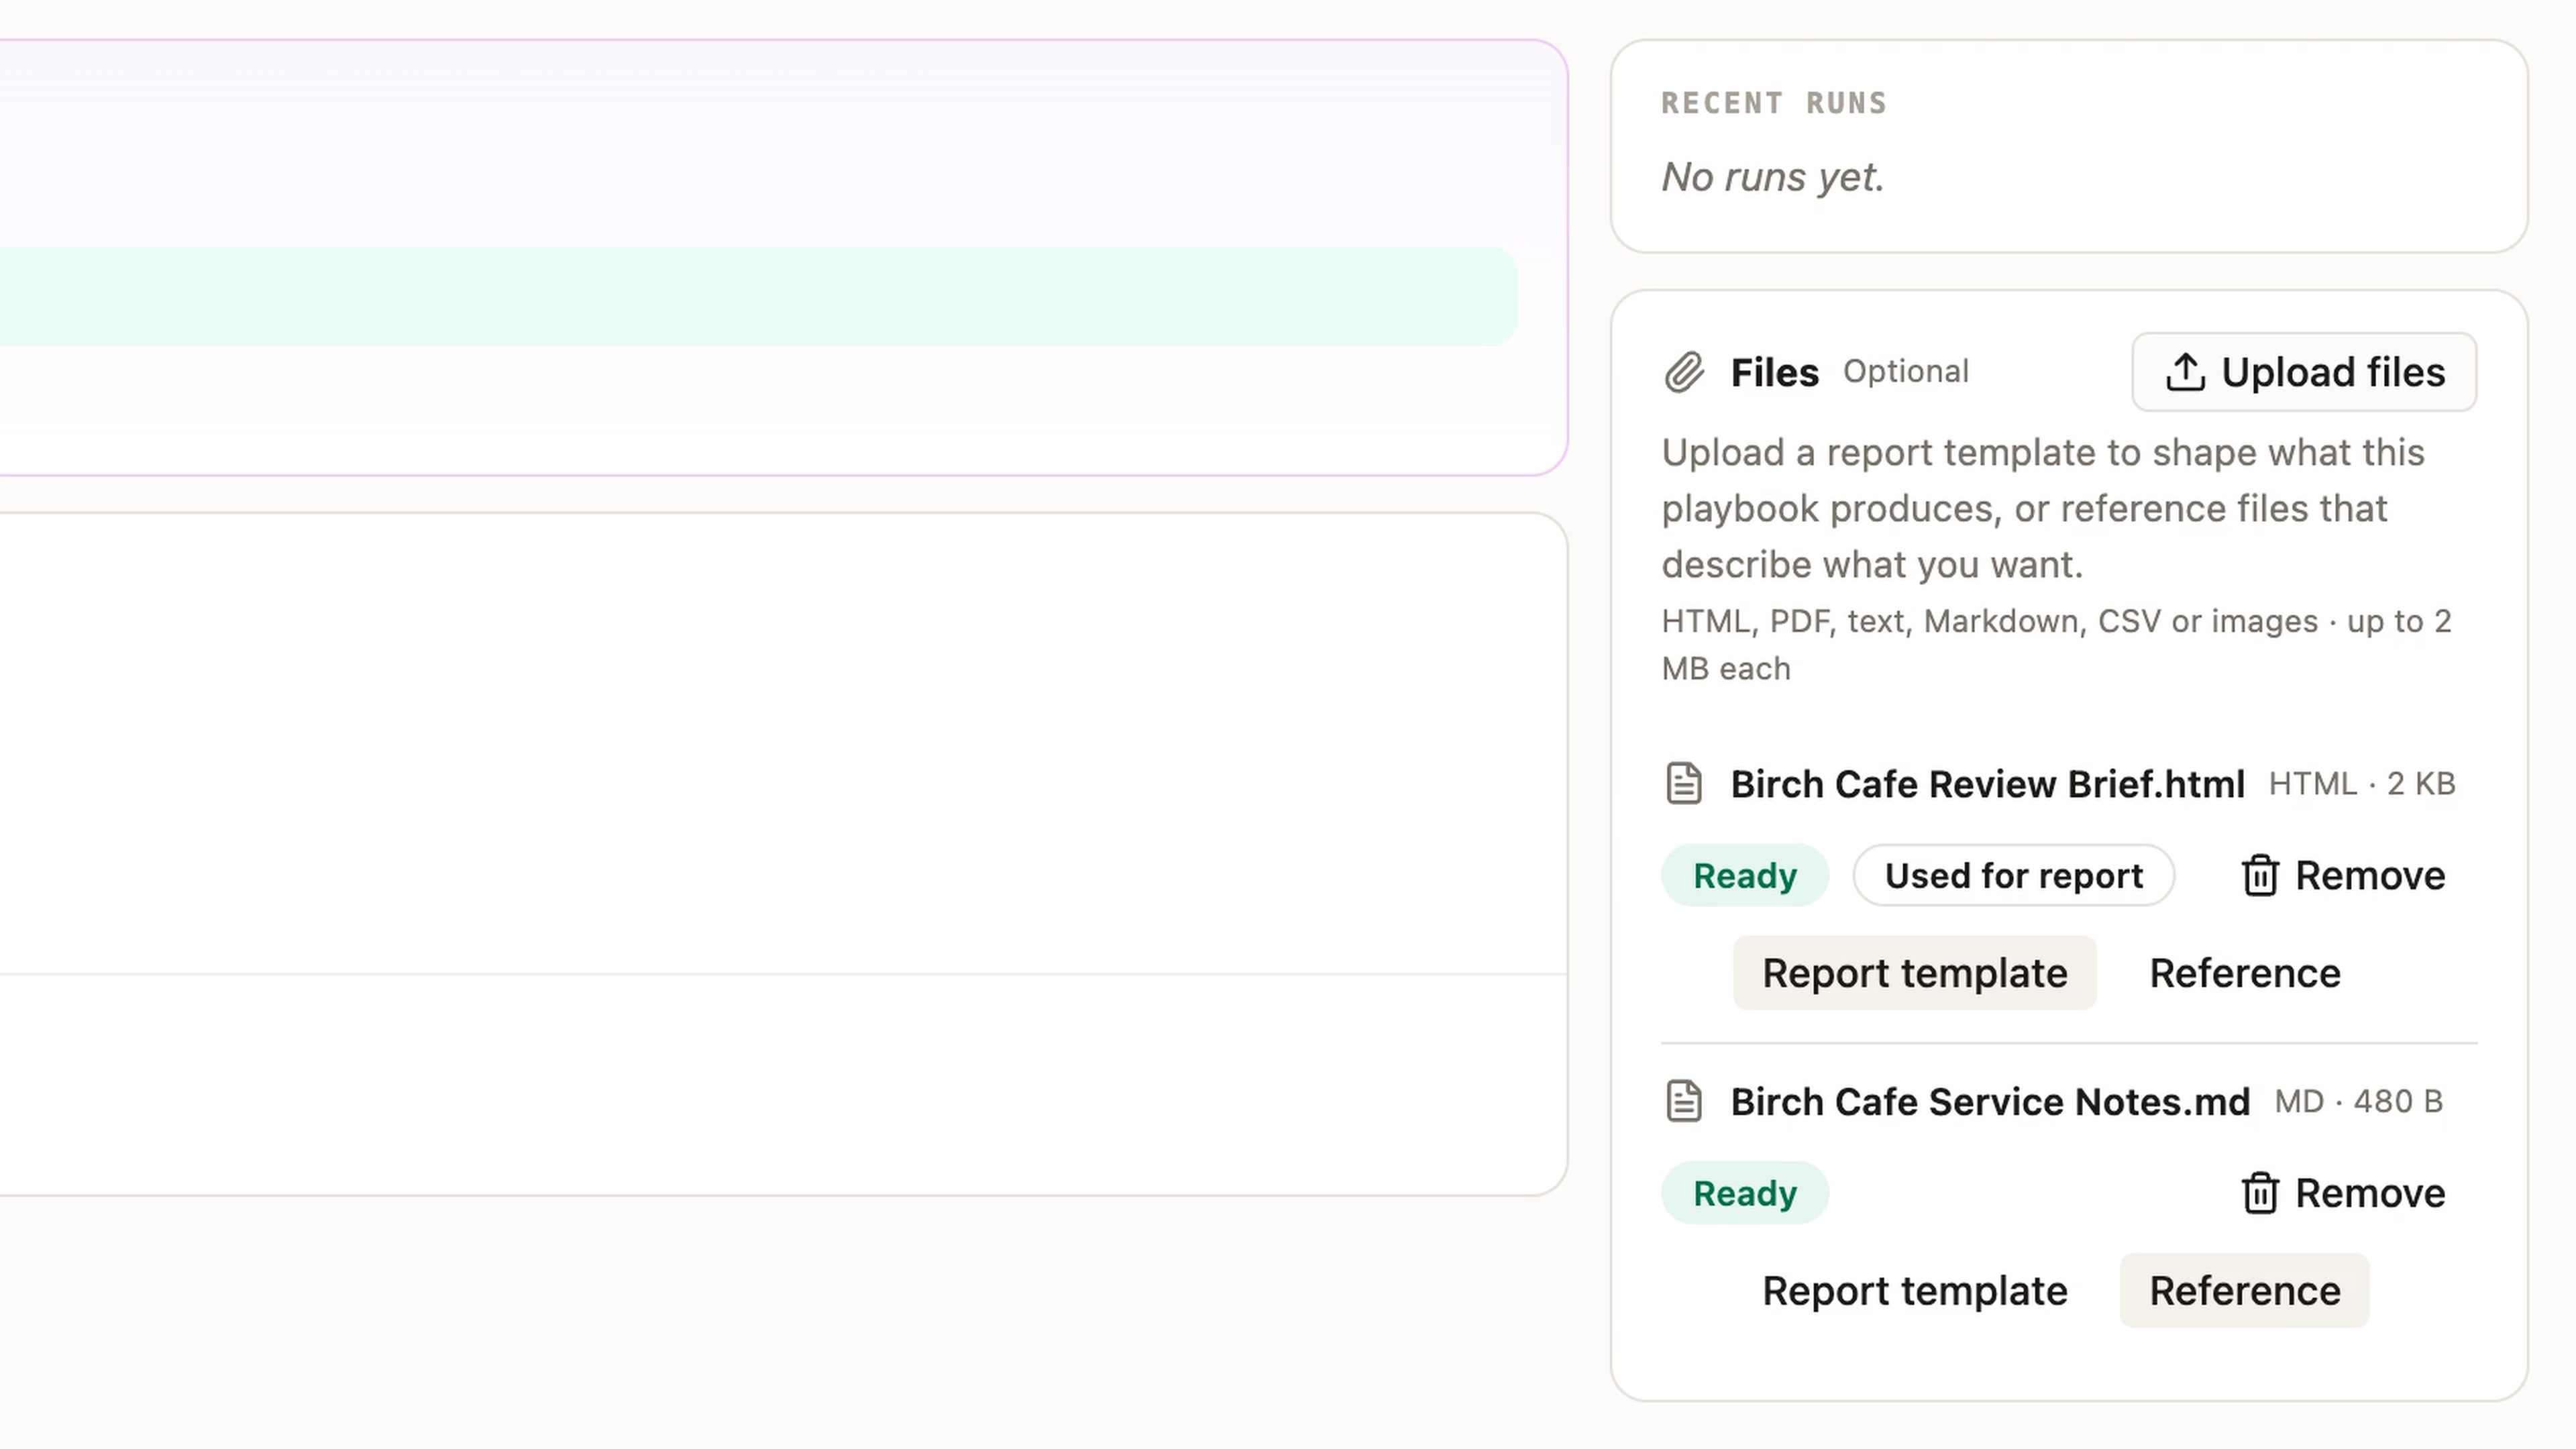
Task: Click the Files section title
Action: (1775, 372)
